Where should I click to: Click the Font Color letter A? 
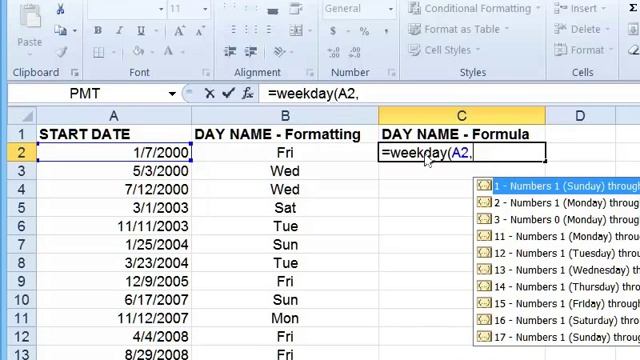(168, 51)
